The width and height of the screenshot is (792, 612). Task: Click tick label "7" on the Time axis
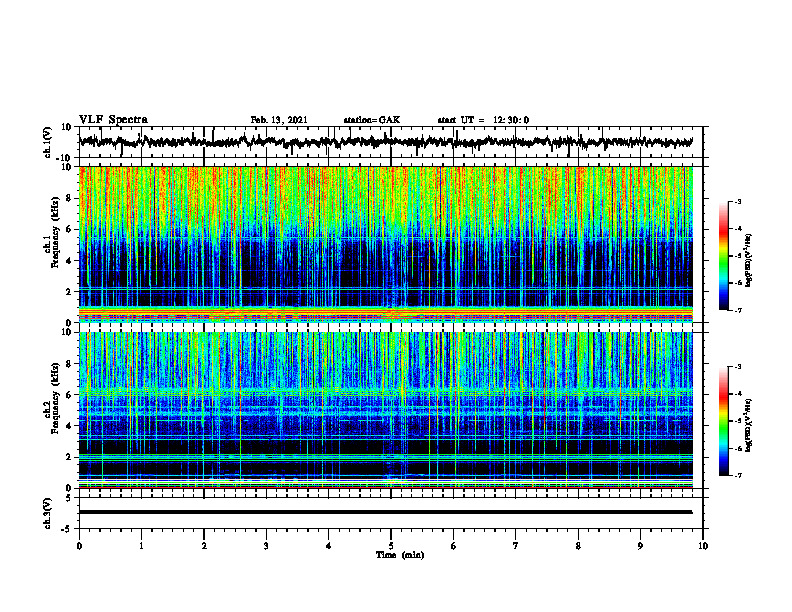click(516, 546)
